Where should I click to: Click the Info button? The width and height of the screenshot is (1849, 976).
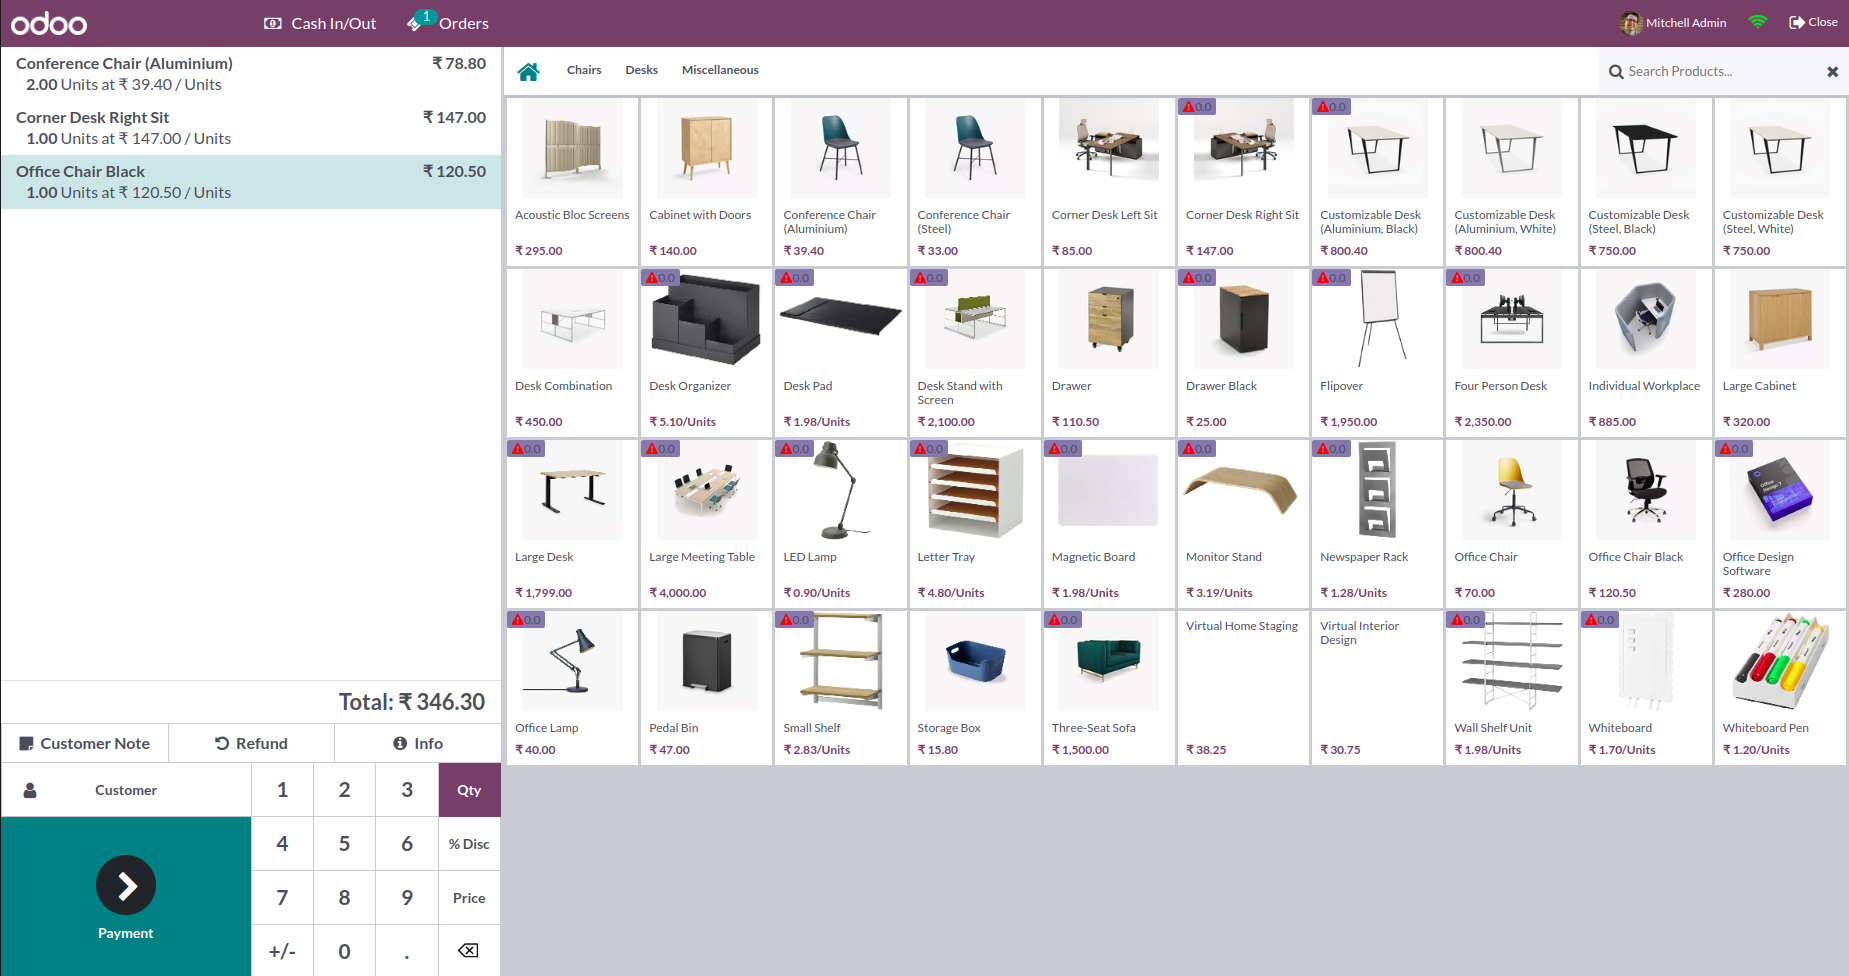point(418,743)
